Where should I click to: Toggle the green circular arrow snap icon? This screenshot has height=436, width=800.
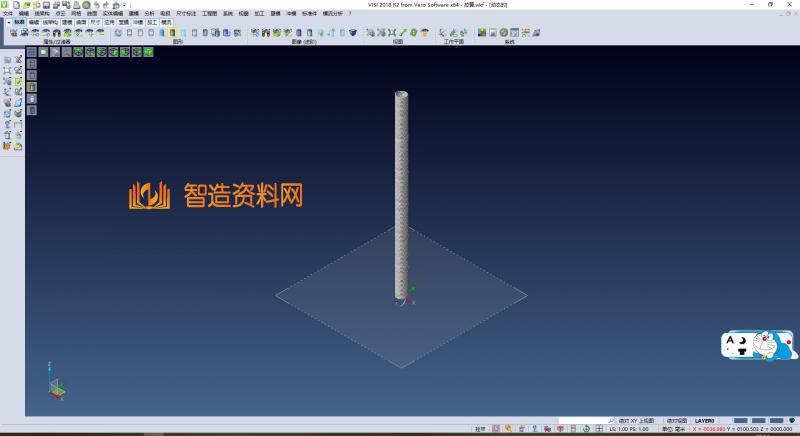click(586, 429)
